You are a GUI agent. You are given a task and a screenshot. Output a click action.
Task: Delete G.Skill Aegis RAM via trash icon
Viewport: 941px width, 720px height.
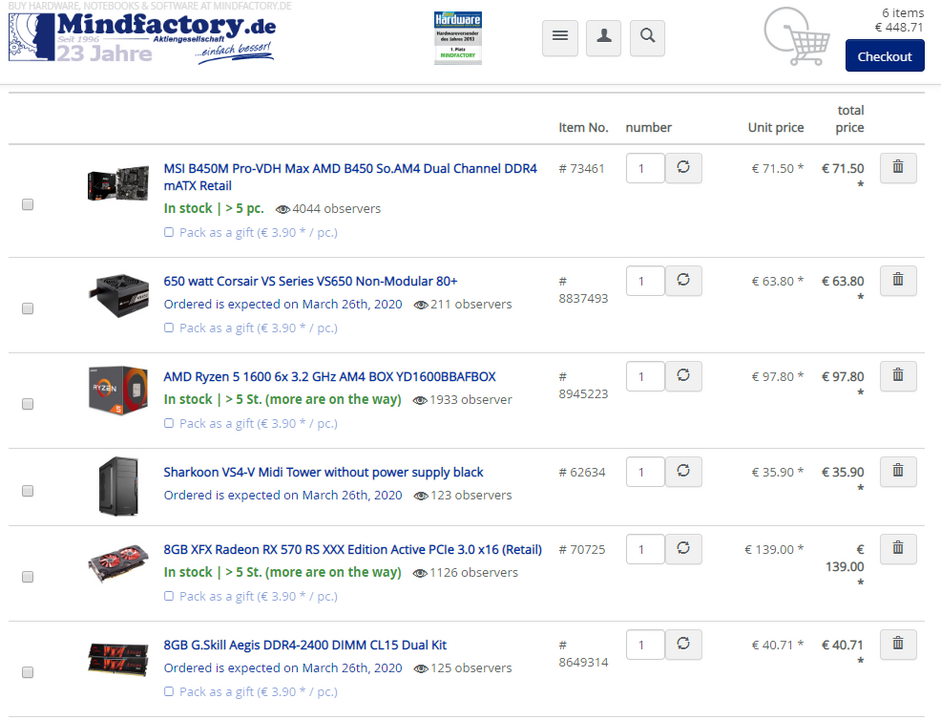[898, 644]
